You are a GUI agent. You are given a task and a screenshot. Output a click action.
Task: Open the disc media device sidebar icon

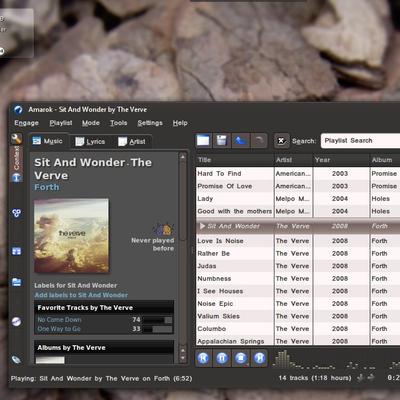(x=17, y=322)
